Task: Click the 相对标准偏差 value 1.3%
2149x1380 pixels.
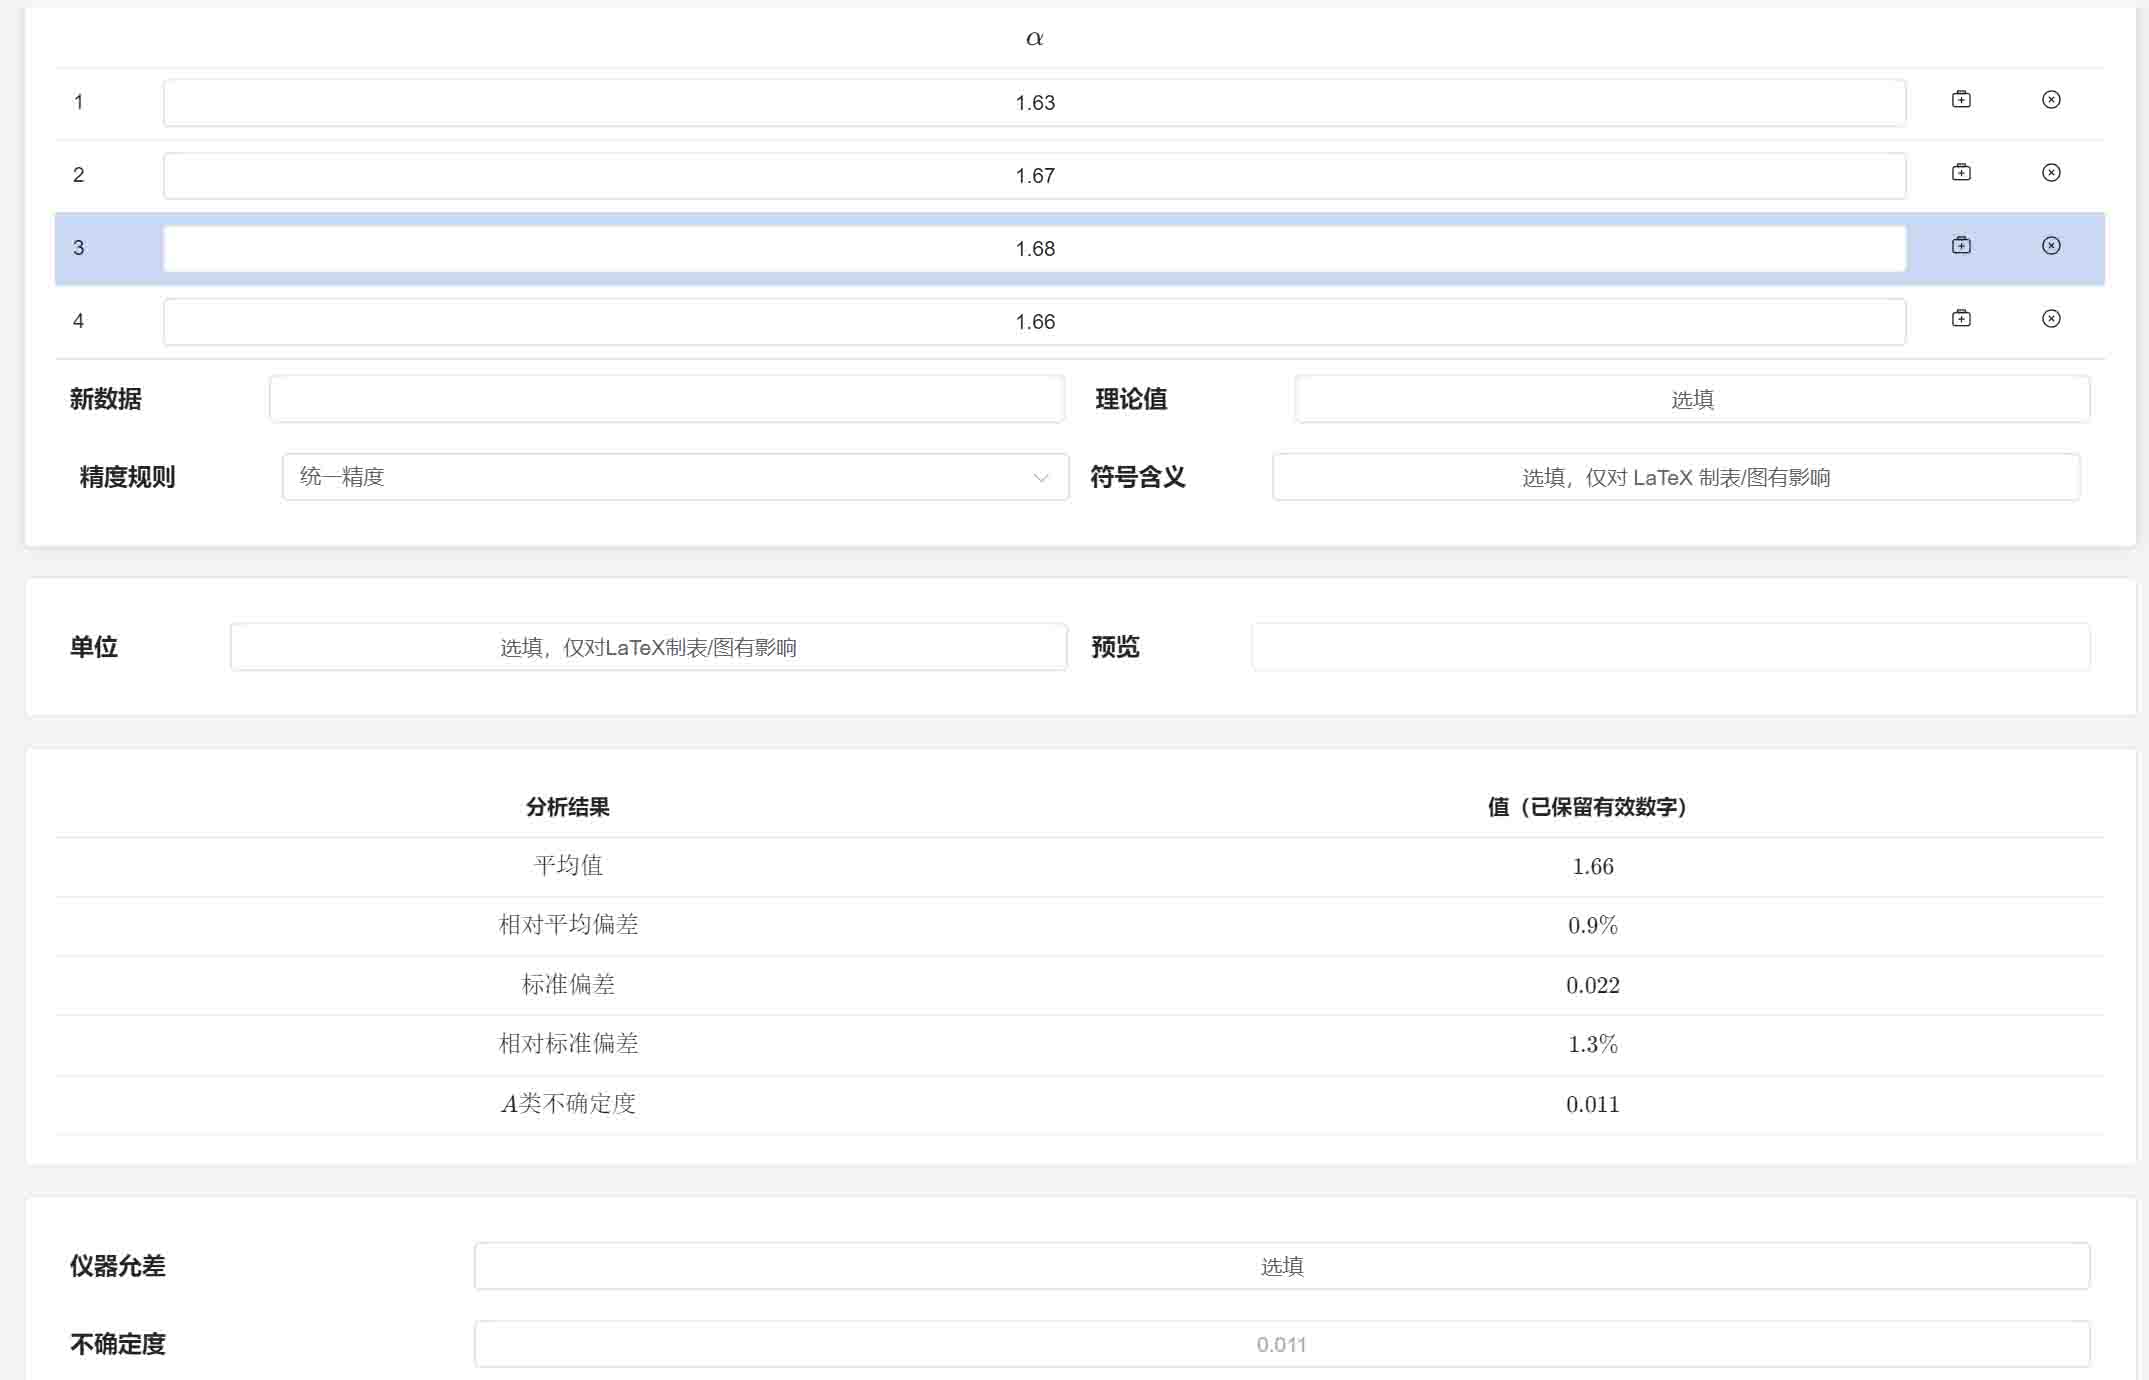Action: point(1592,1044)
